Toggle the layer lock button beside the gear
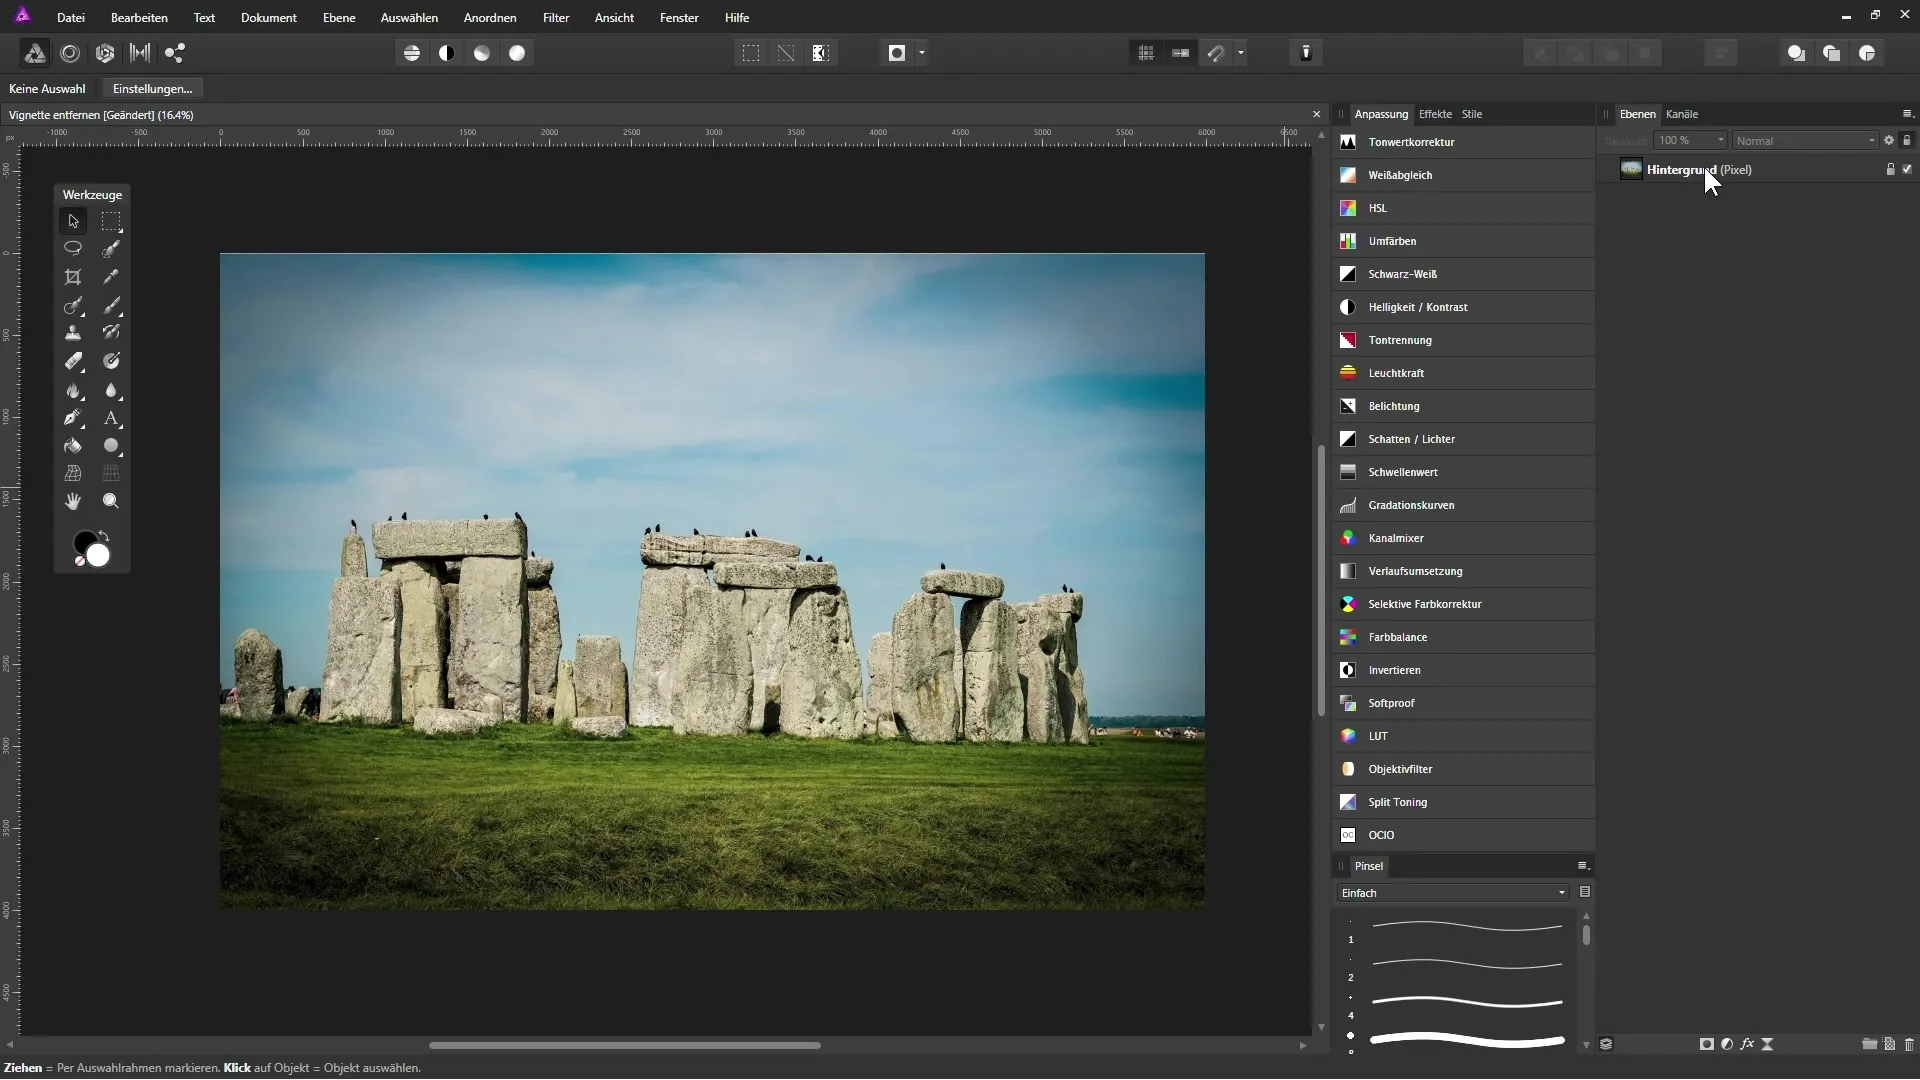The image size is (1920, 1080). coord(1907,141)
